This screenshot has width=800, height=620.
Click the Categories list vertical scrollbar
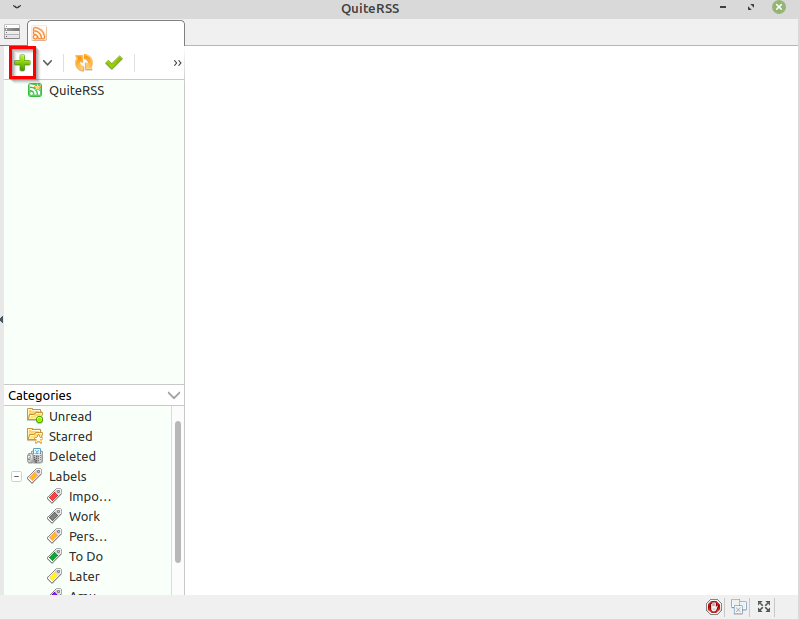178,492
